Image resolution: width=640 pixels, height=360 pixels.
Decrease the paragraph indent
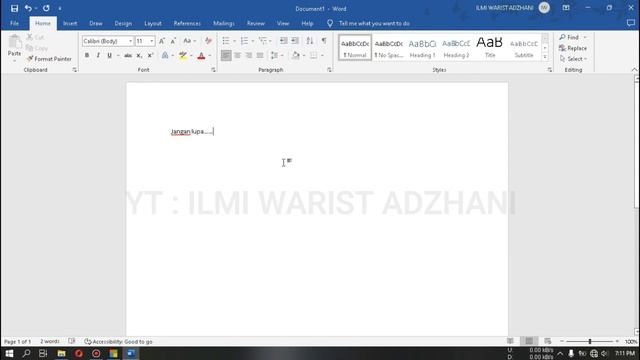[x=283, y=40]
